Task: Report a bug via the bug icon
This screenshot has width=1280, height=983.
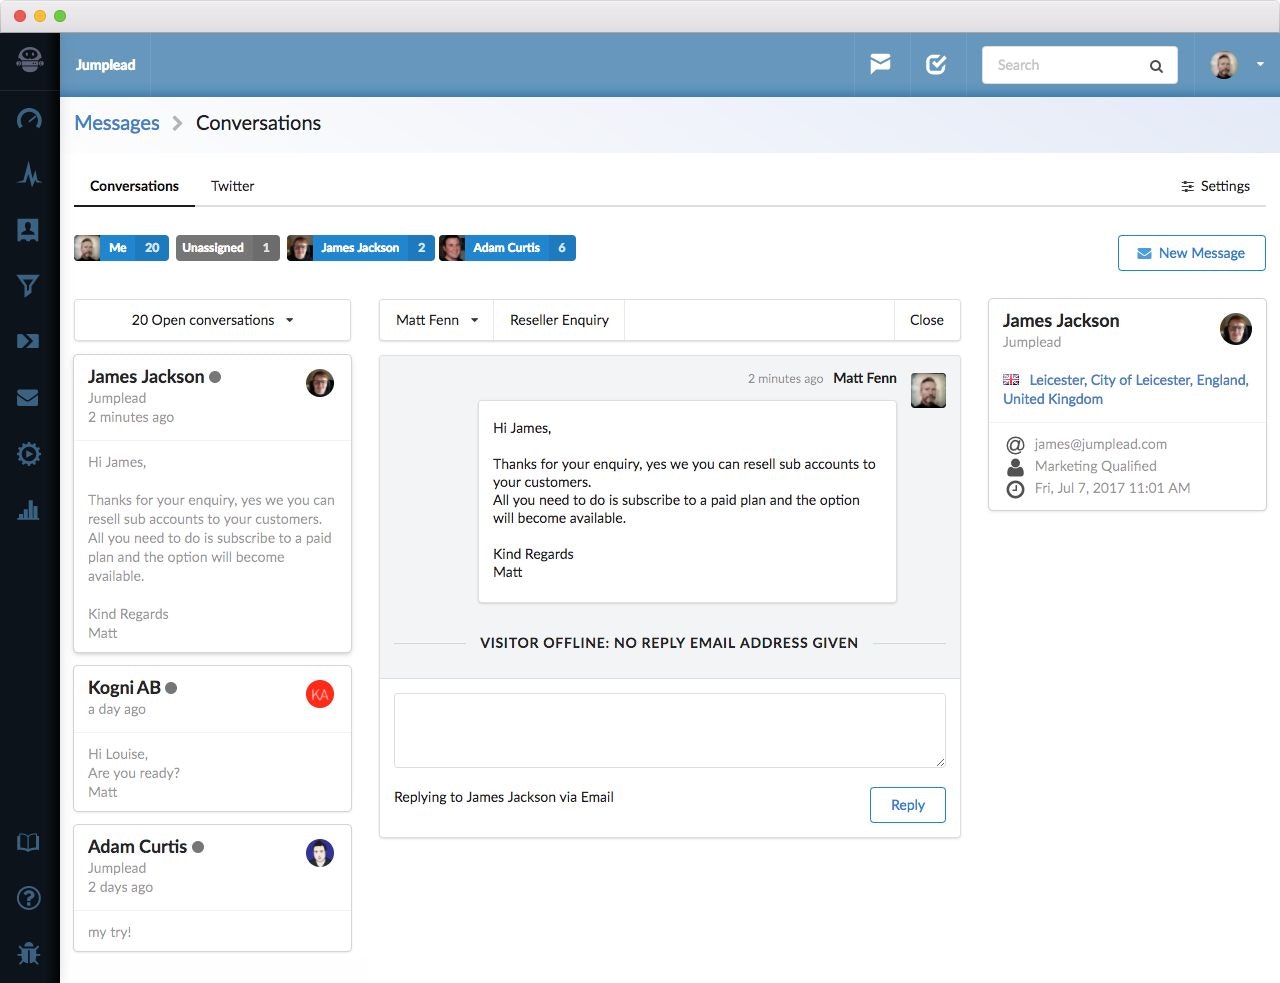Action: click(x=29, y=953)
